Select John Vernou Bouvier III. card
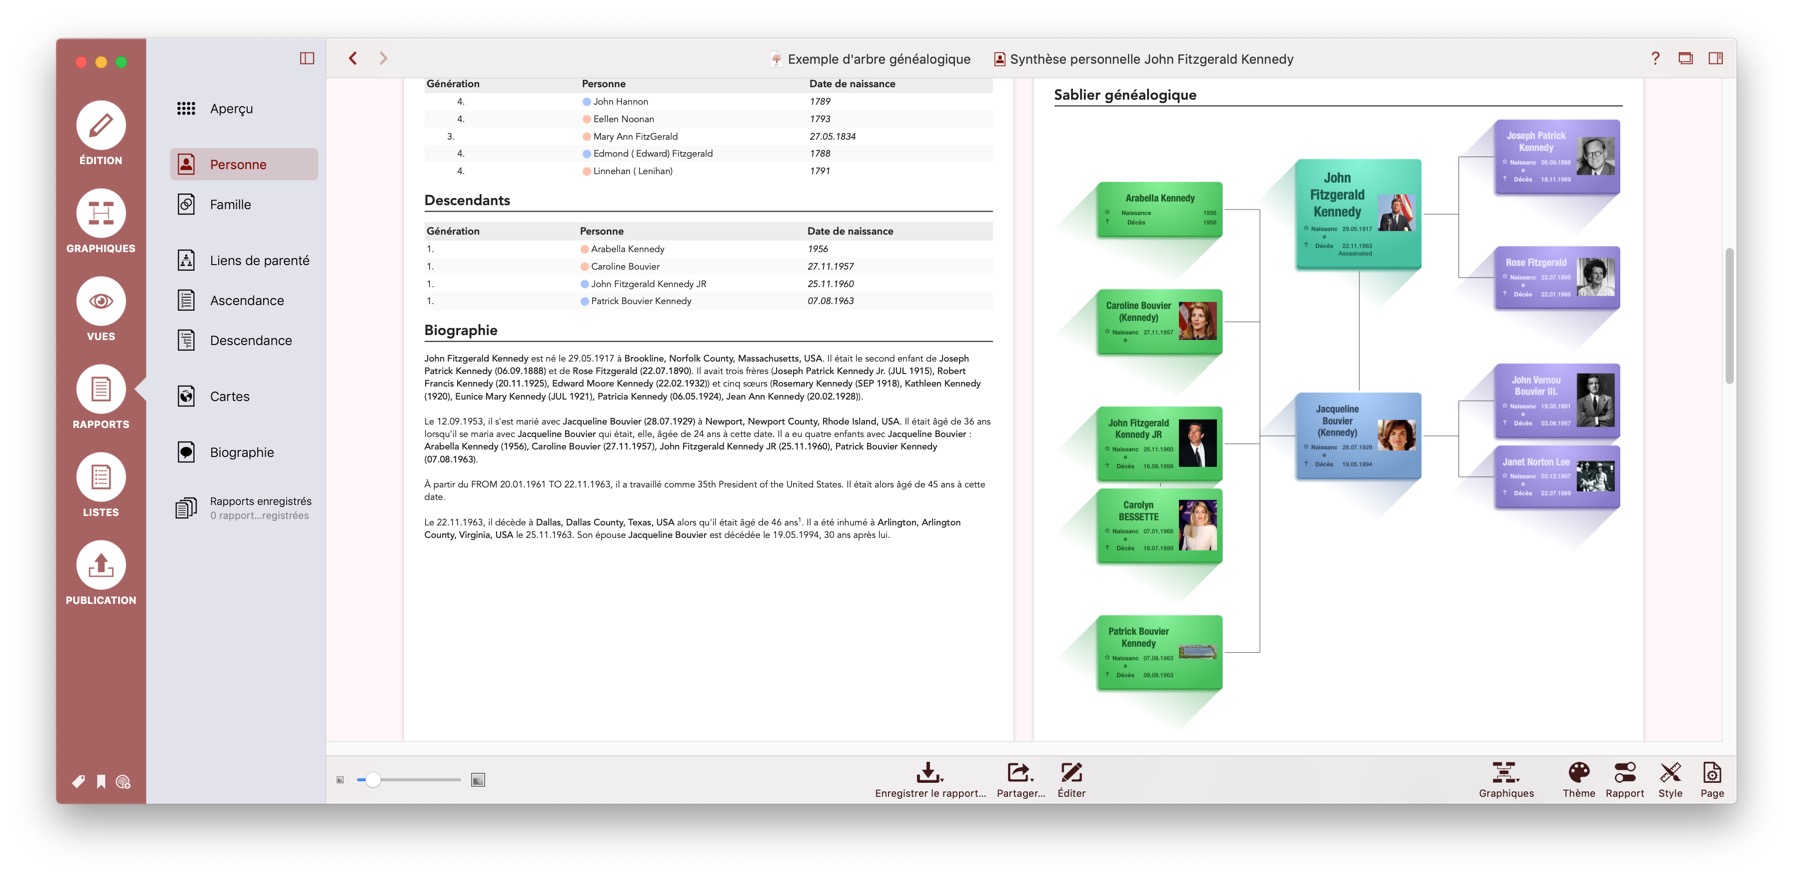 (1557, 401)
